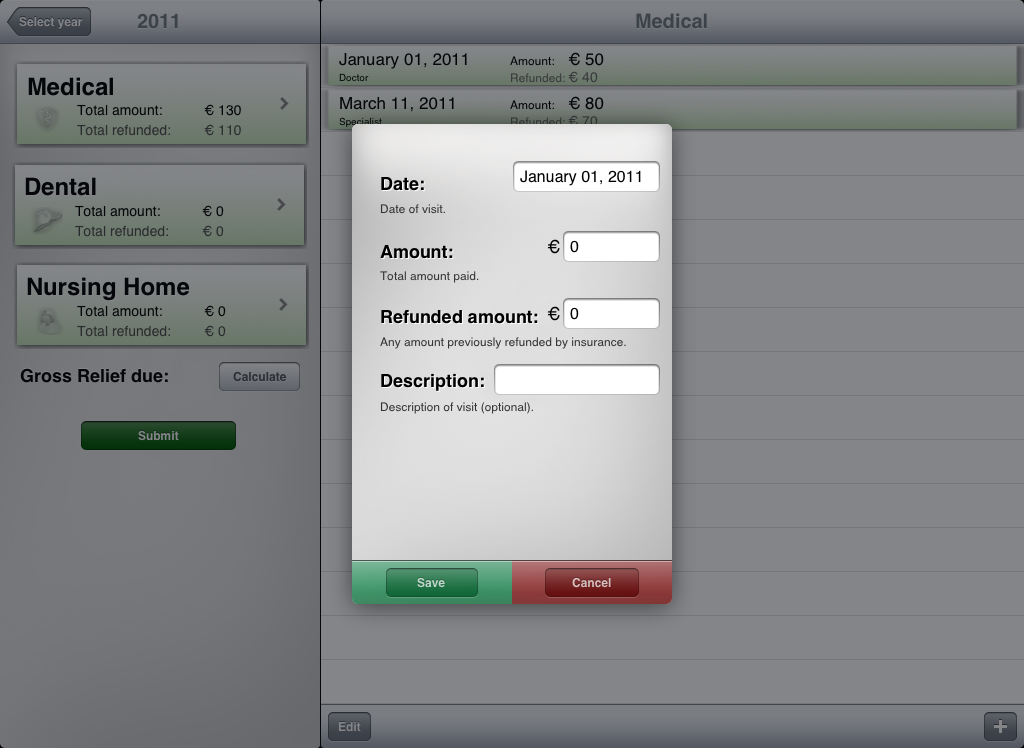Save the new medical entry
Screen dimensions: 1024x748
(x=431, y=583)
